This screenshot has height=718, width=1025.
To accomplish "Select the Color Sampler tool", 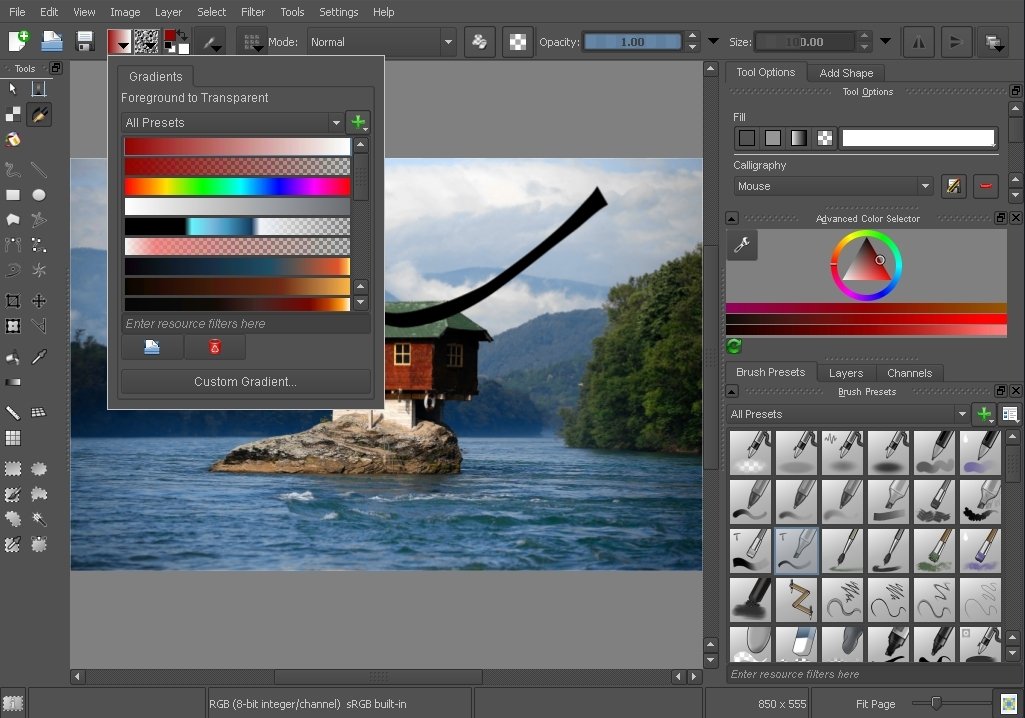I will tap(40, 355).
